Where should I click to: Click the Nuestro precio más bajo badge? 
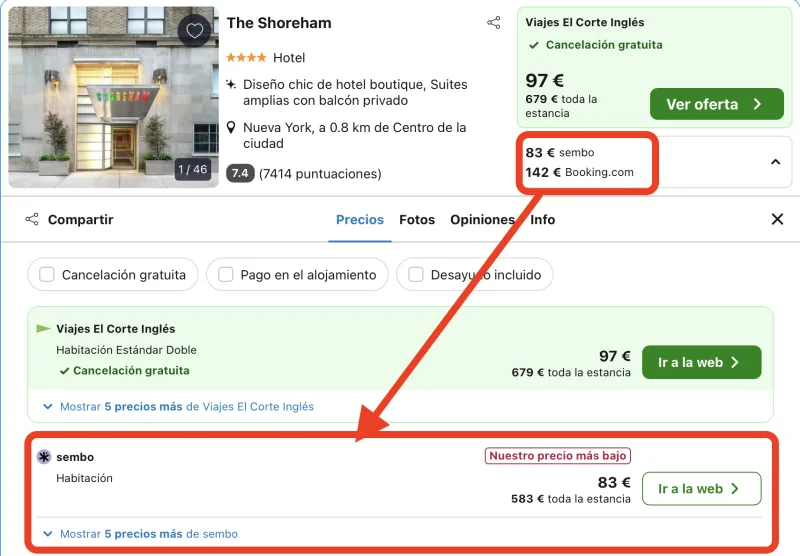point(558,456)
